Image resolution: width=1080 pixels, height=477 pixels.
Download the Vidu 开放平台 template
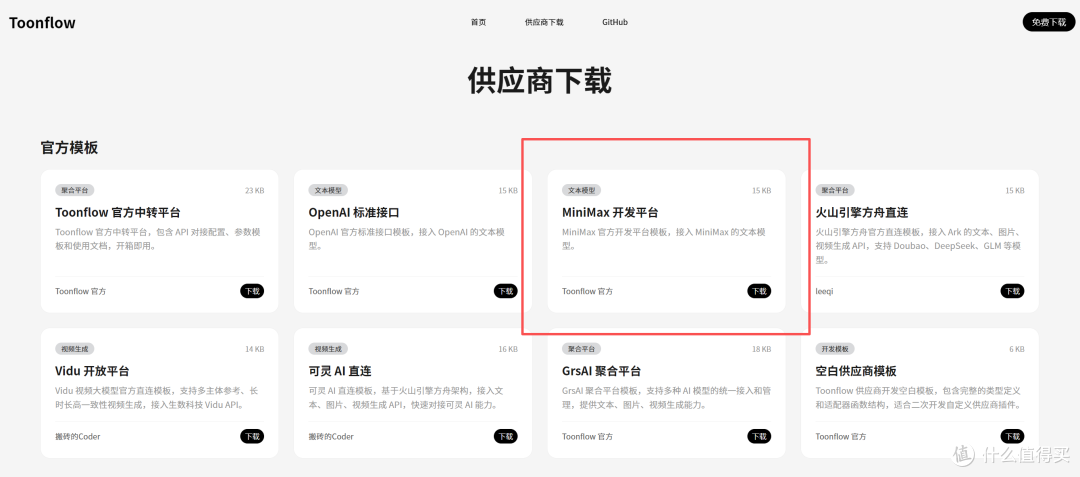[252, 436]
